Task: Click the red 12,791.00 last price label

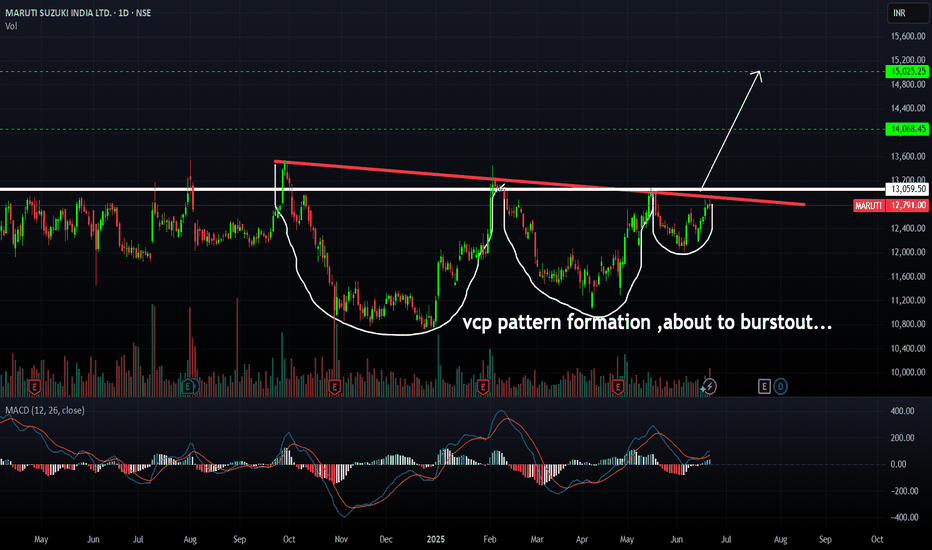Action: tap(907, 205)
